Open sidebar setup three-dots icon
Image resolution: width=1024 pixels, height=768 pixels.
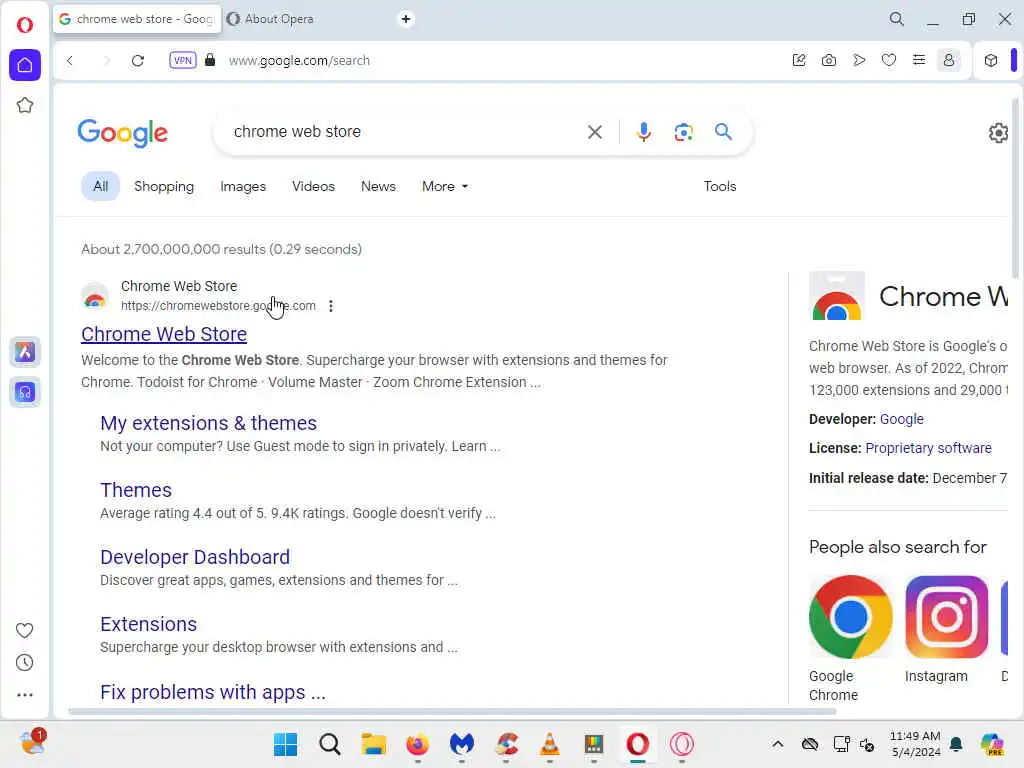coord(25,695)
